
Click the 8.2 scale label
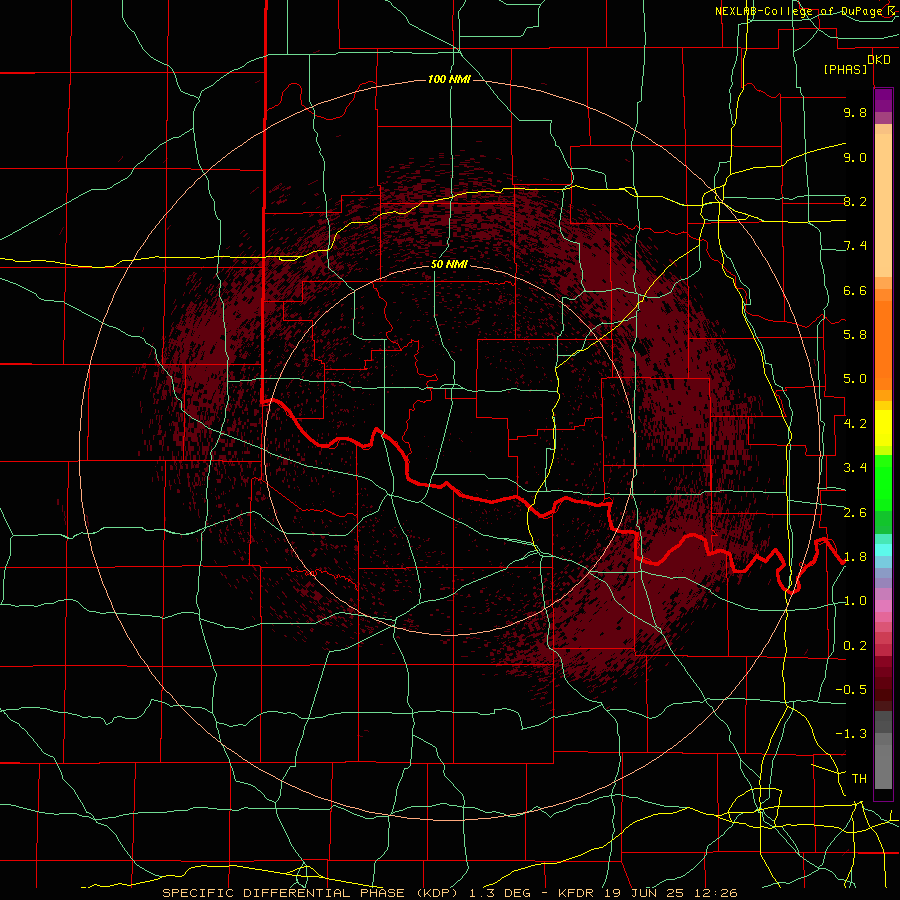point(855,202)
